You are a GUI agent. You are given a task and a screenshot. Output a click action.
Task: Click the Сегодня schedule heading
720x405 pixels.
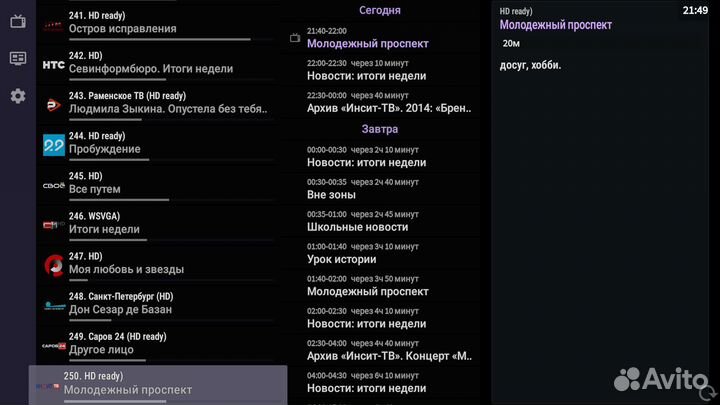(380, 10)
